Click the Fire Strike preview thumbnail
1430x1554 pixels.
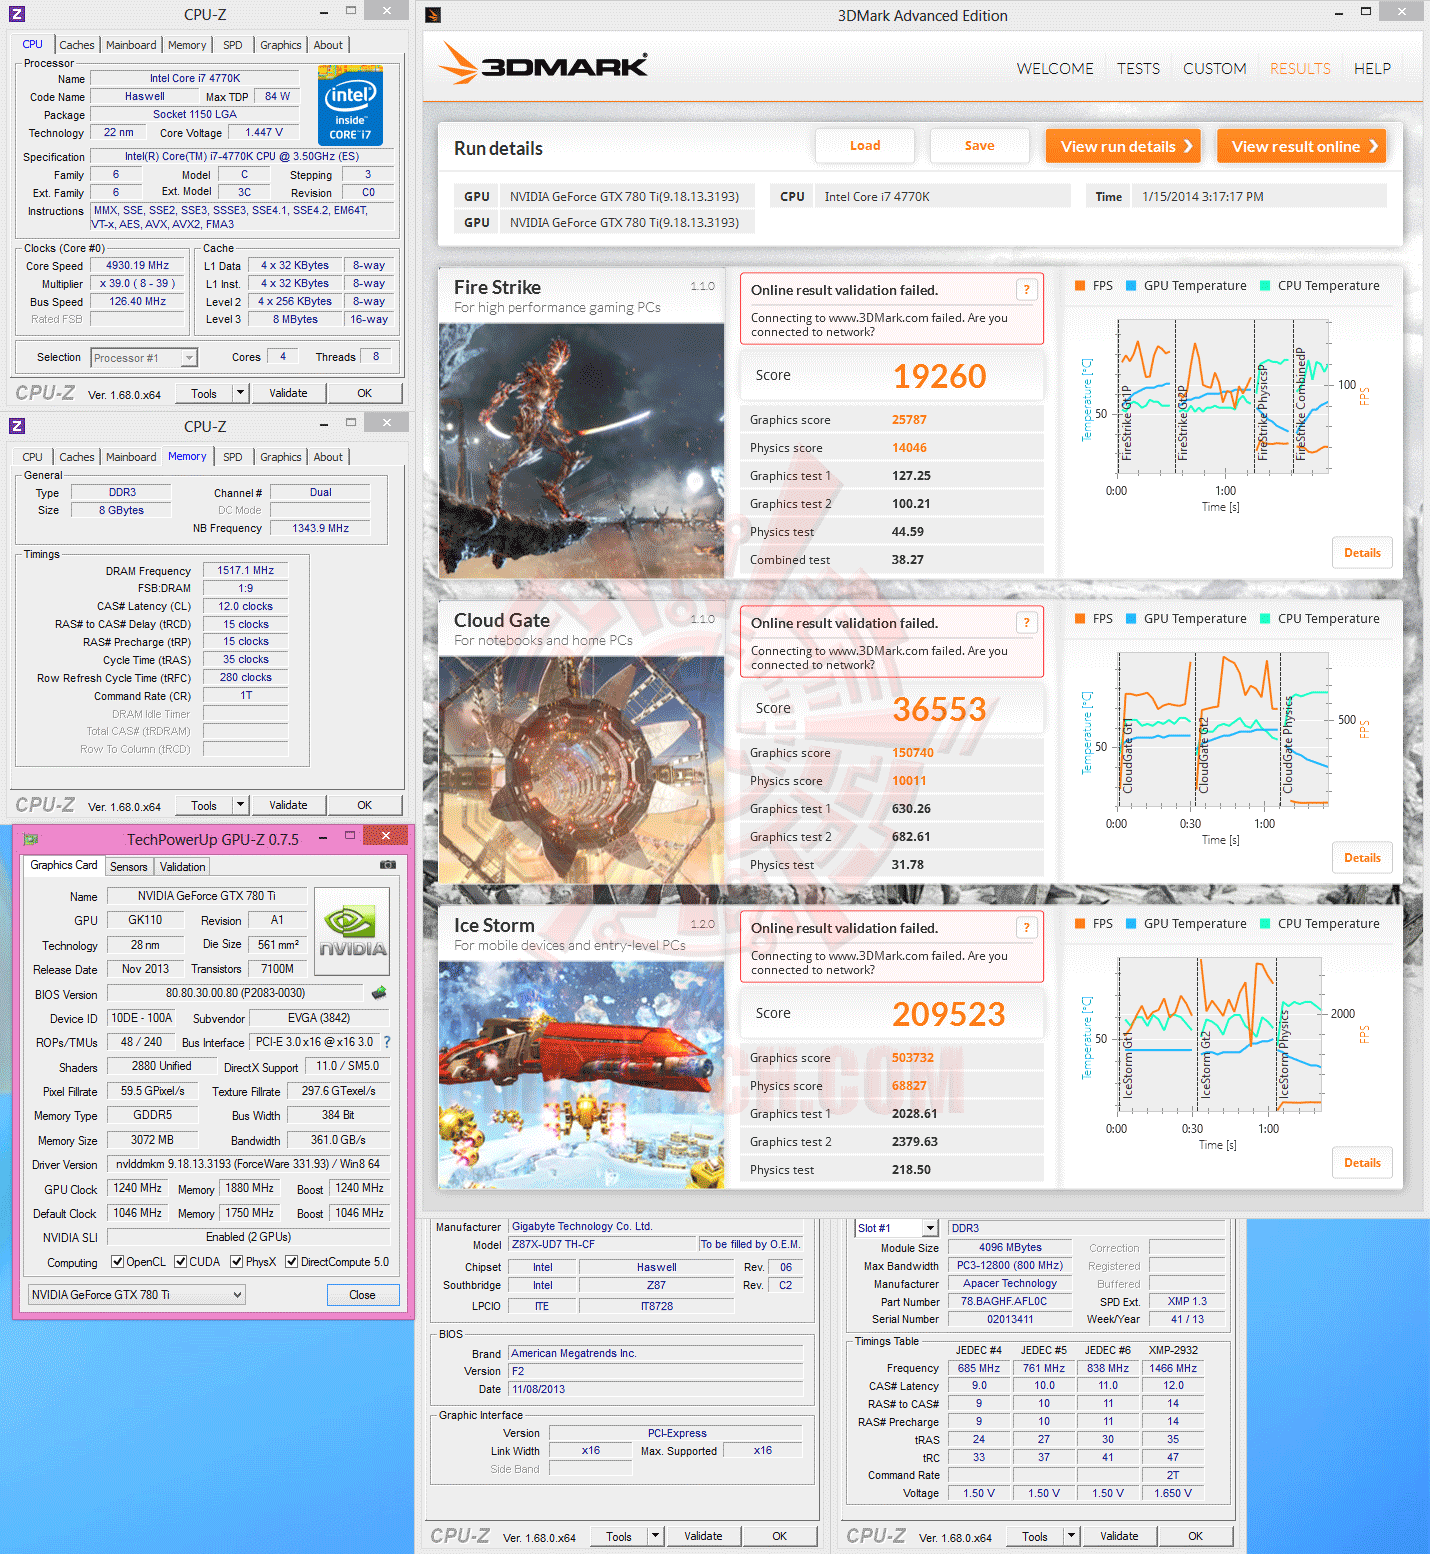click(582, 450)
